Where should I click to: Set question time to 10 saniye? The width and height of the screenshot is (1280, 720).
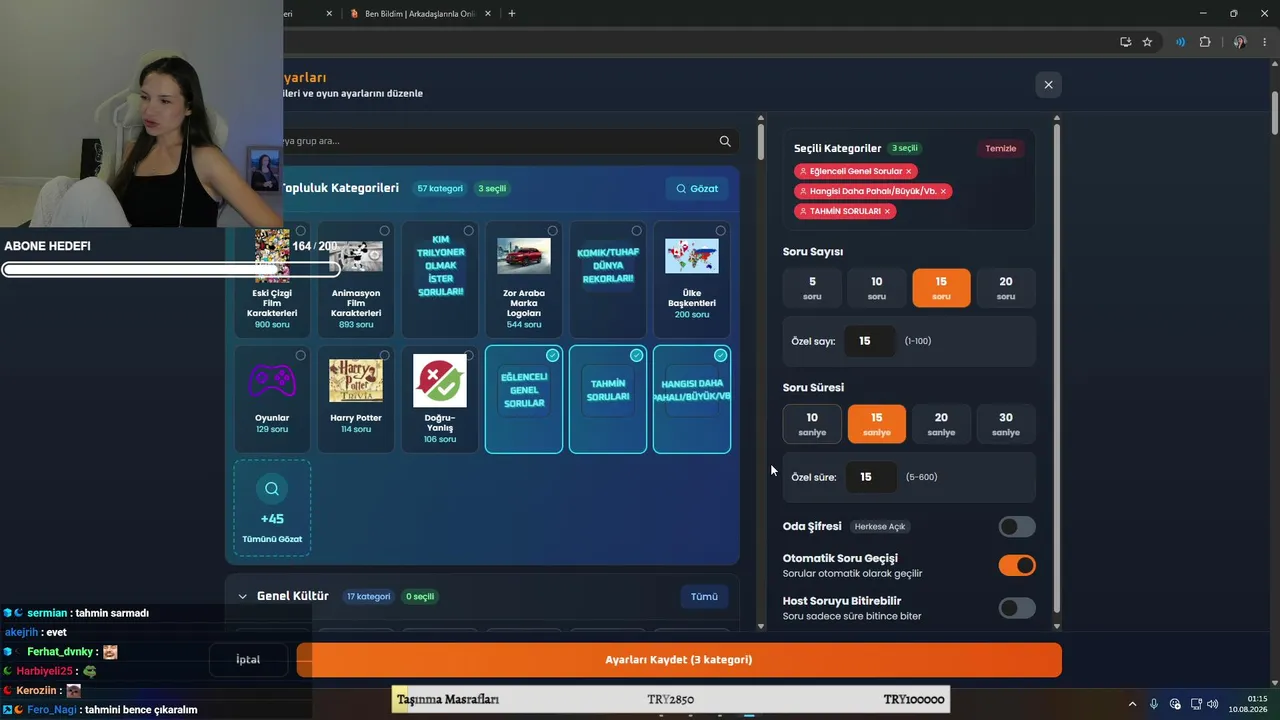click(x=812, y=424)
